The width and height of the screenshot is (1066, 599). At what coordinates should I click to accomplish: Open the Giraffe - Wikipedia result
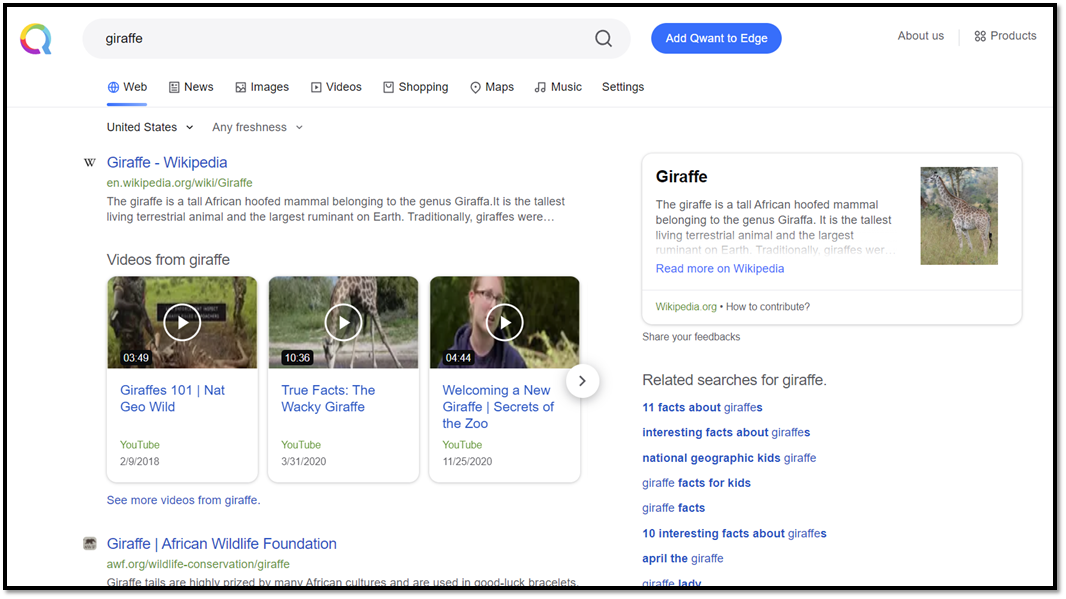[x=167, y=162]
